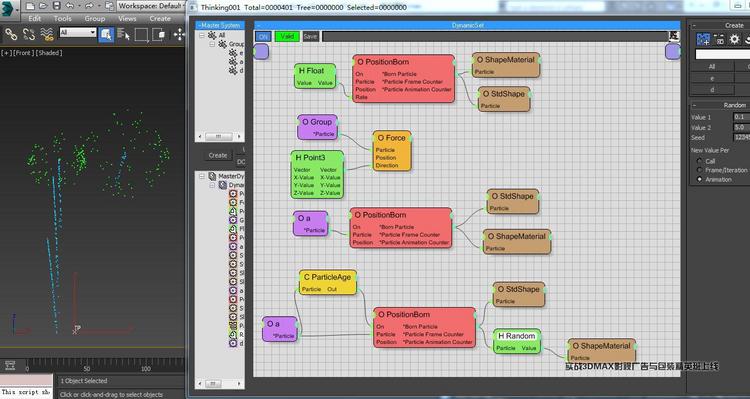750x399 pixels.
Task: Collapse the All node in Master System
Action: [x=202, y=35]
